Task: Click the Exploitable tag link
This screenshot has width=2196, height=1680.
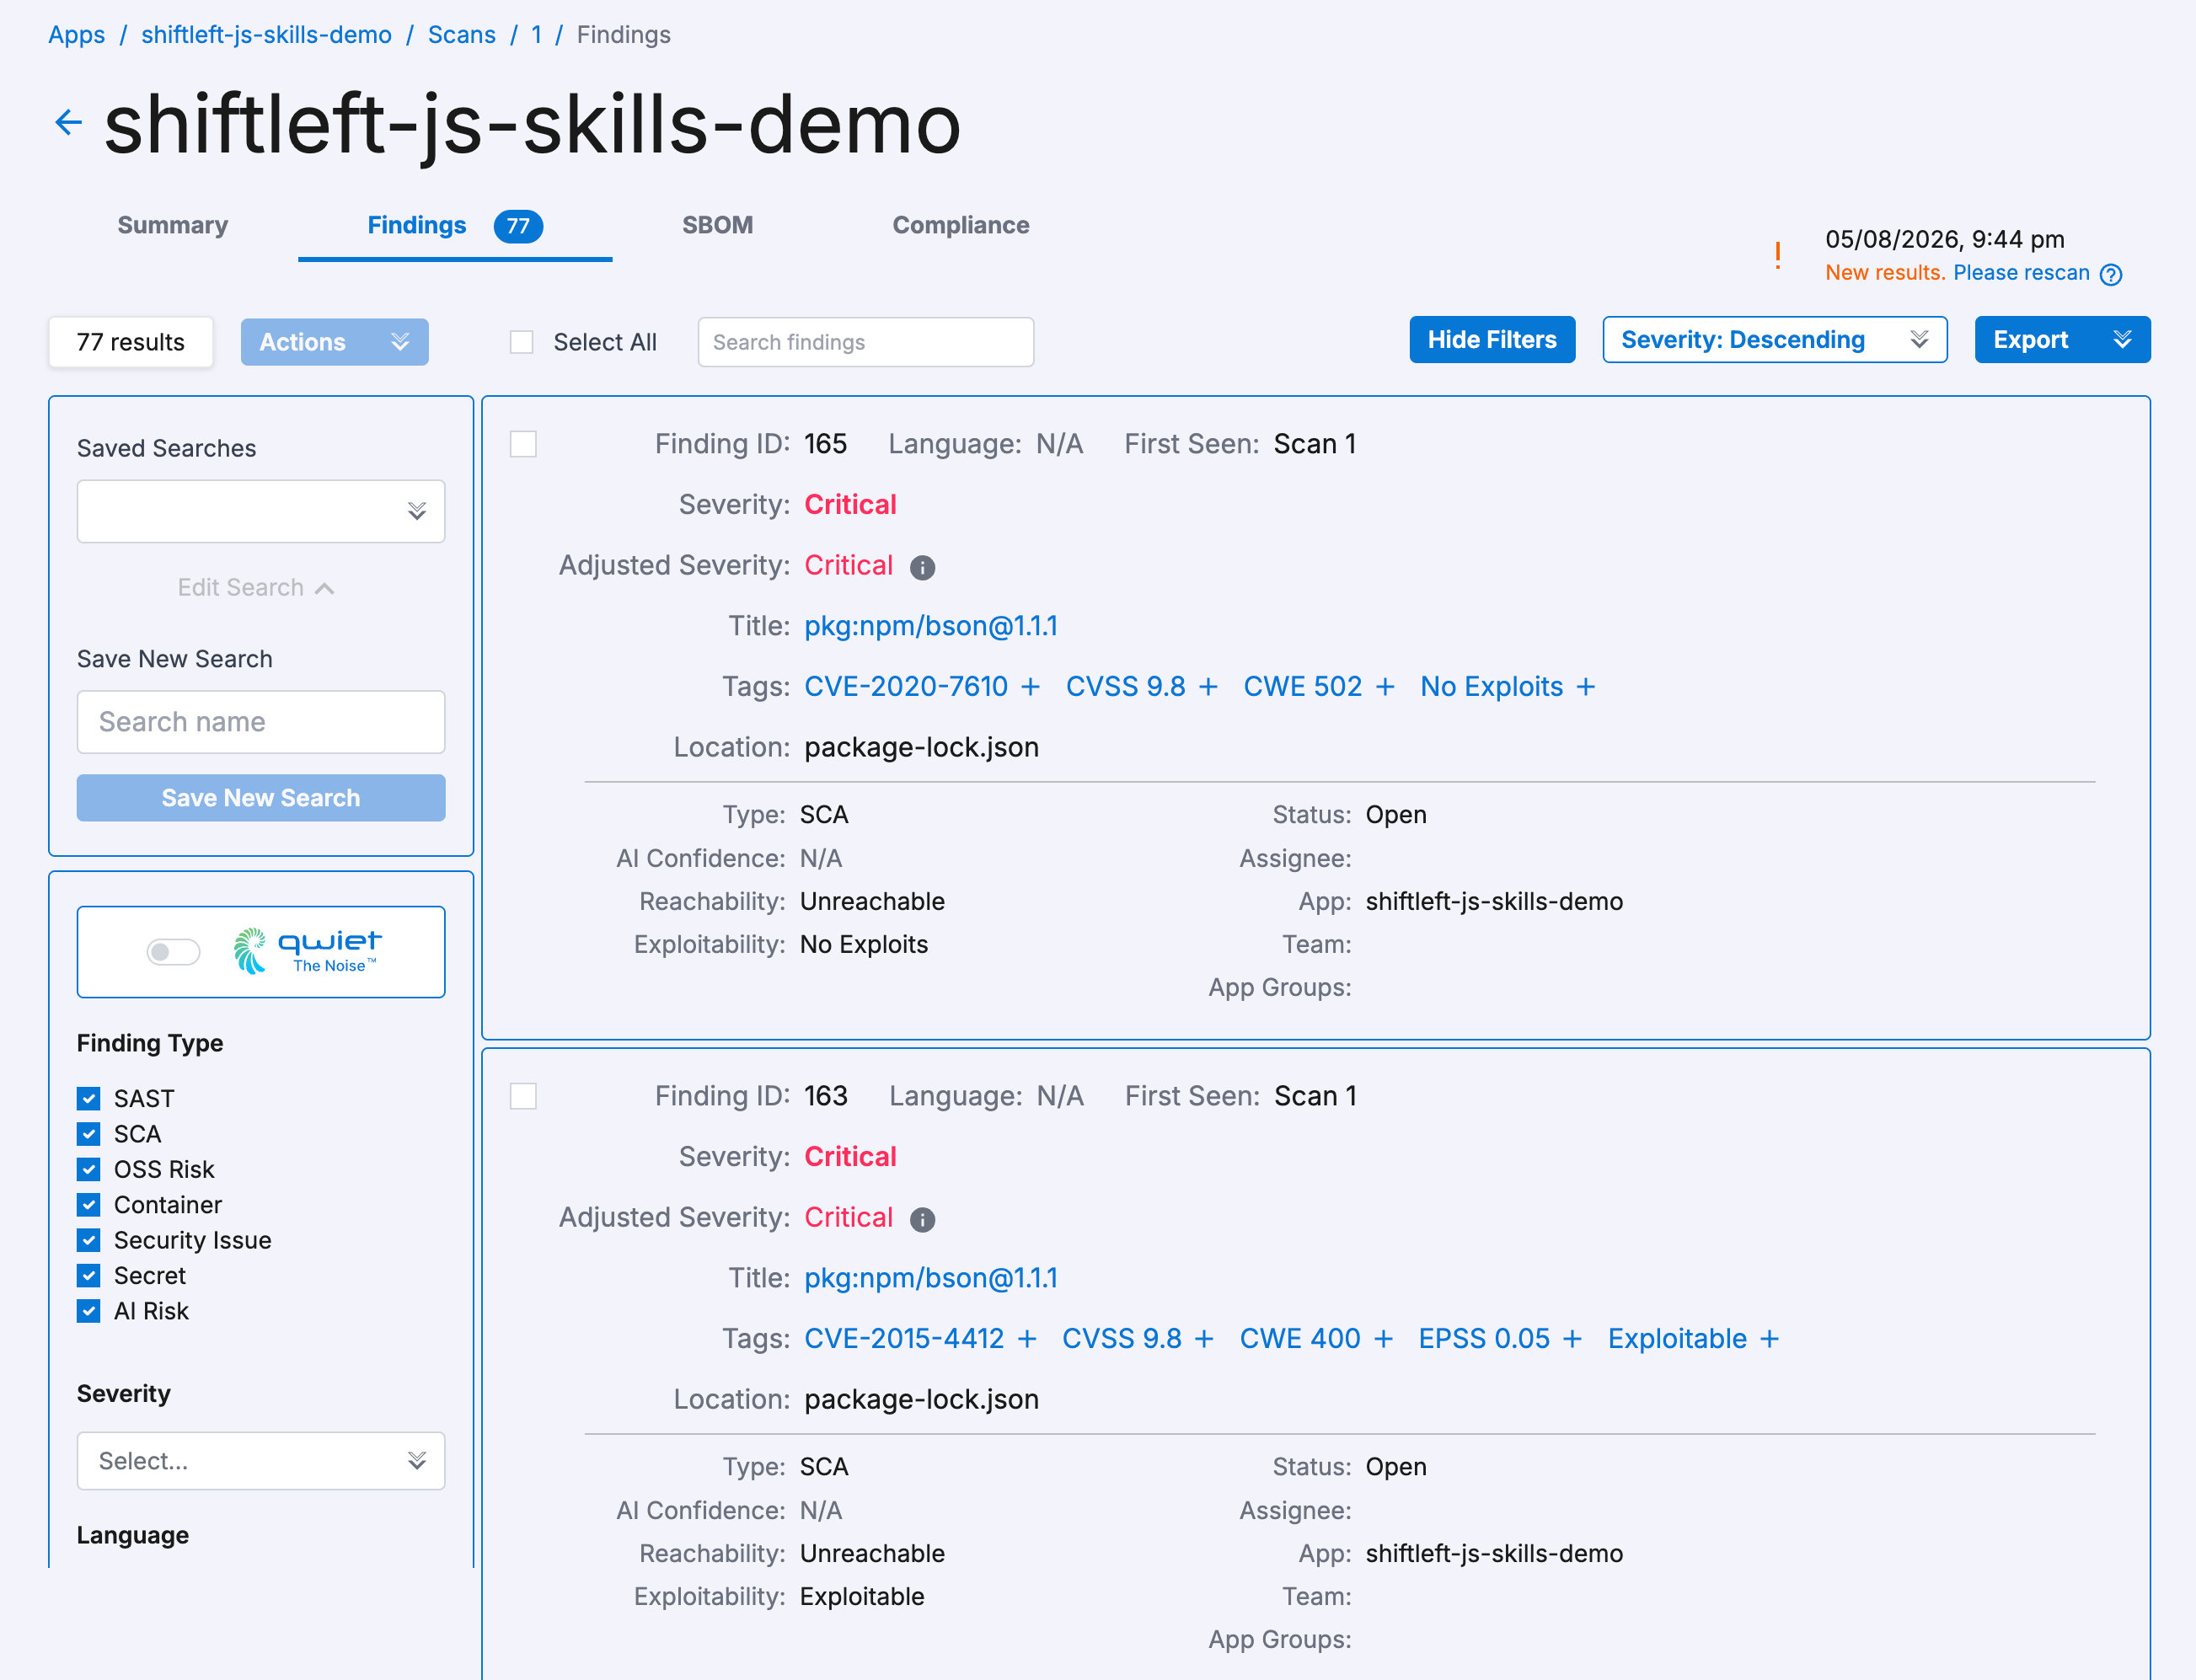Action: [1677, 1339]
